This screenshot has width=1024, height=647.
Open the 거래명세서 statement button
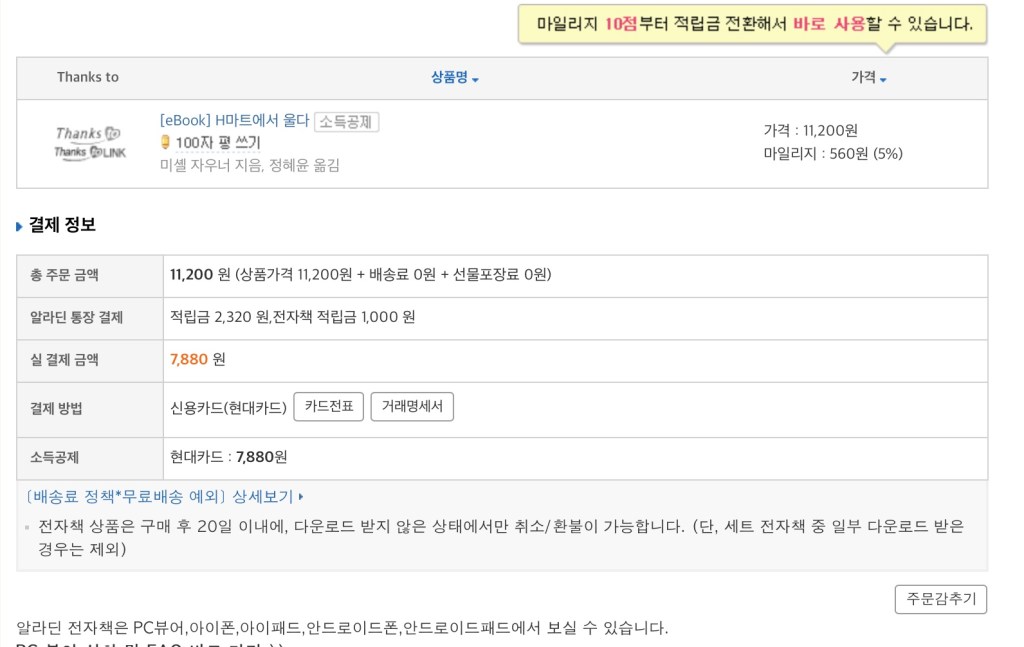click(412, 407)
